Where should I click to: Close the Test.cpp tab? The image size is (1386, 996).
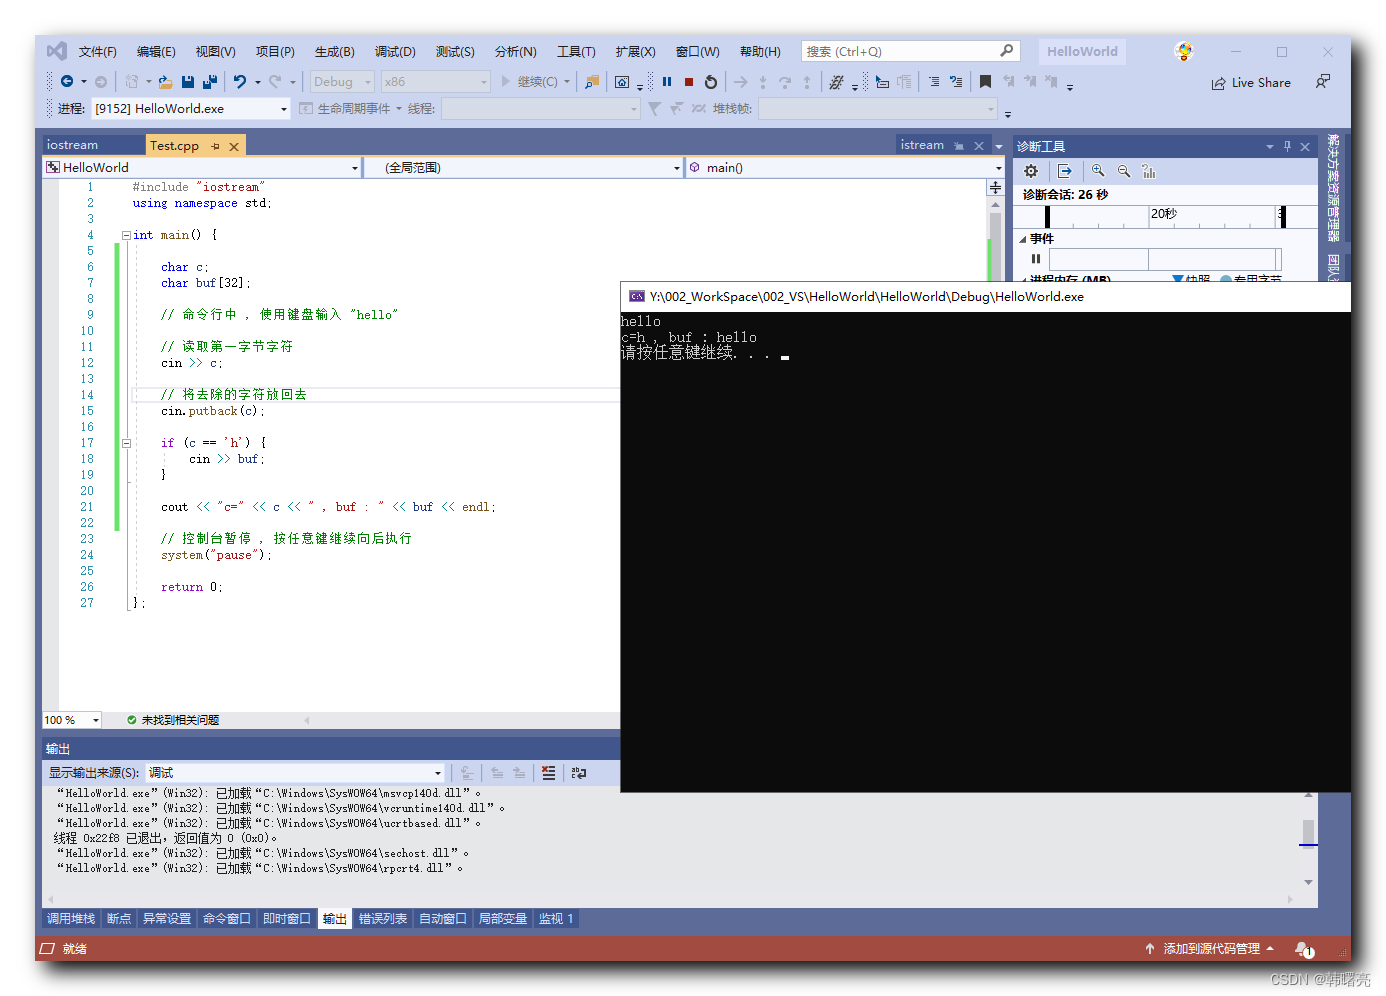(234, 146)
